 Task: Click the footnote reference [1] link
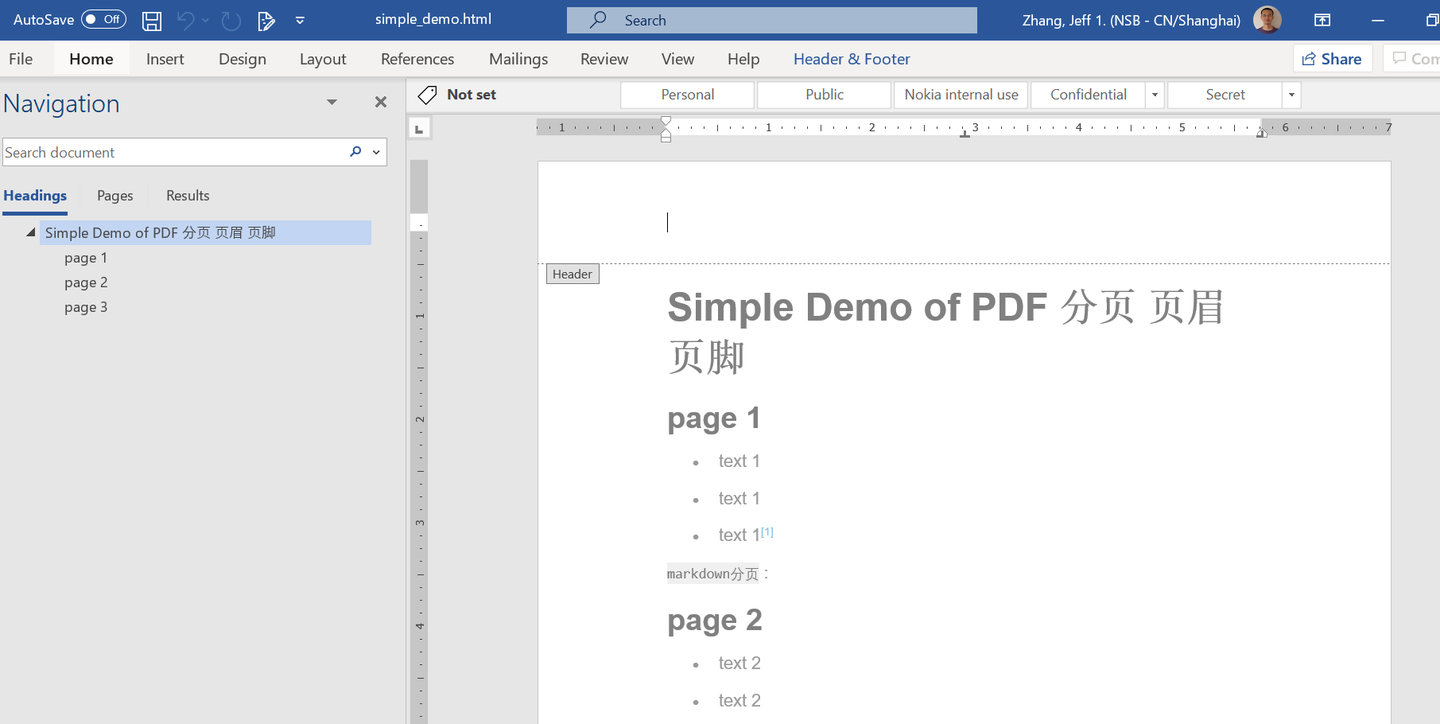pyautogui.click(x=767, y=532)
